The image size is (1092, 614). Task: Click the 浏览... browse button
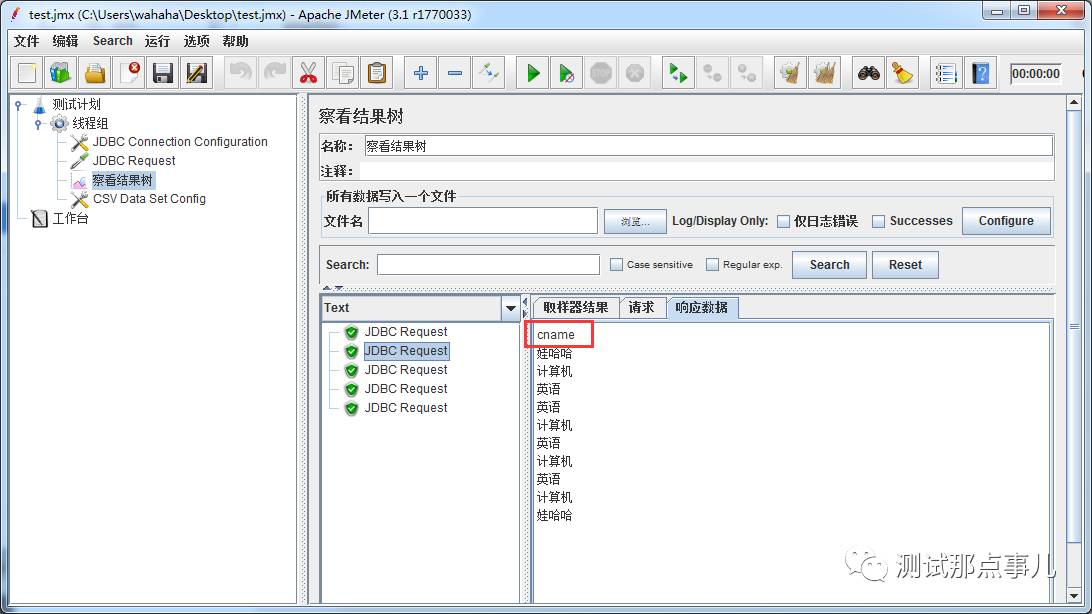[635, 221]
